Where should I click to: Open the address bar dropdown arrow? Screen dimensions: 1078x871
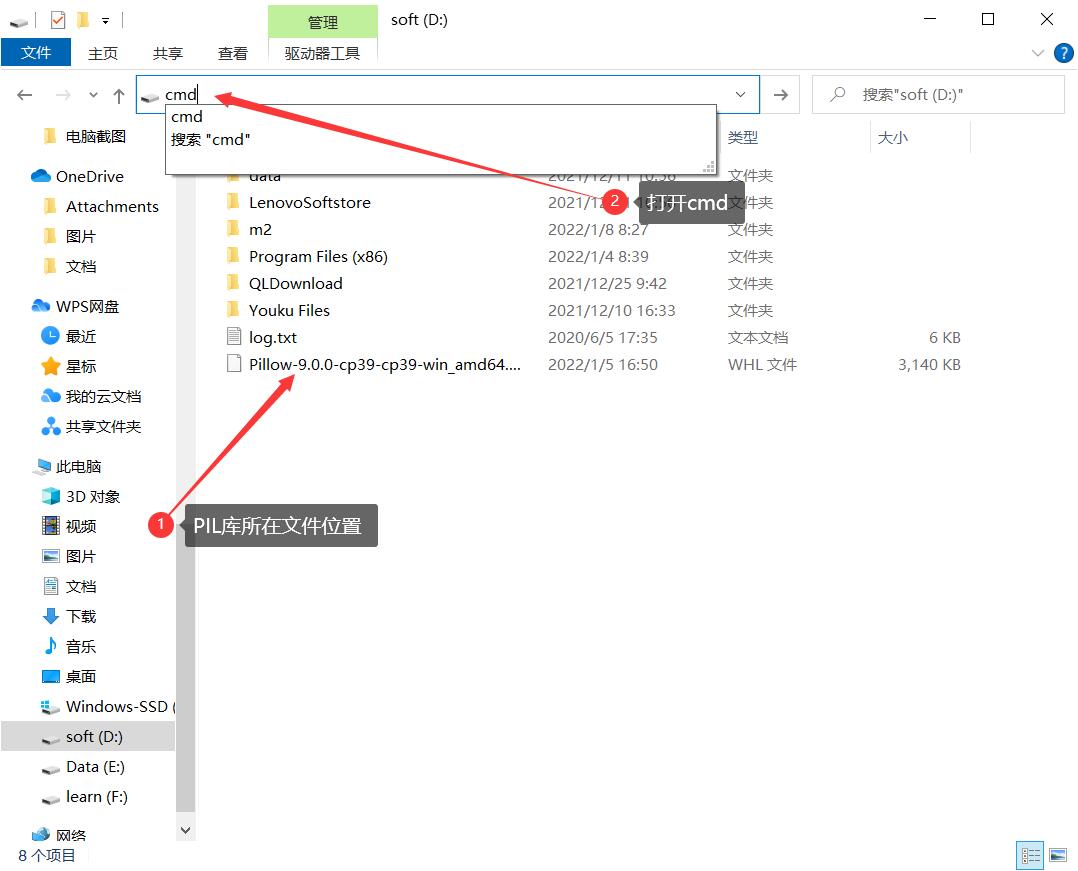coord(741,94)
